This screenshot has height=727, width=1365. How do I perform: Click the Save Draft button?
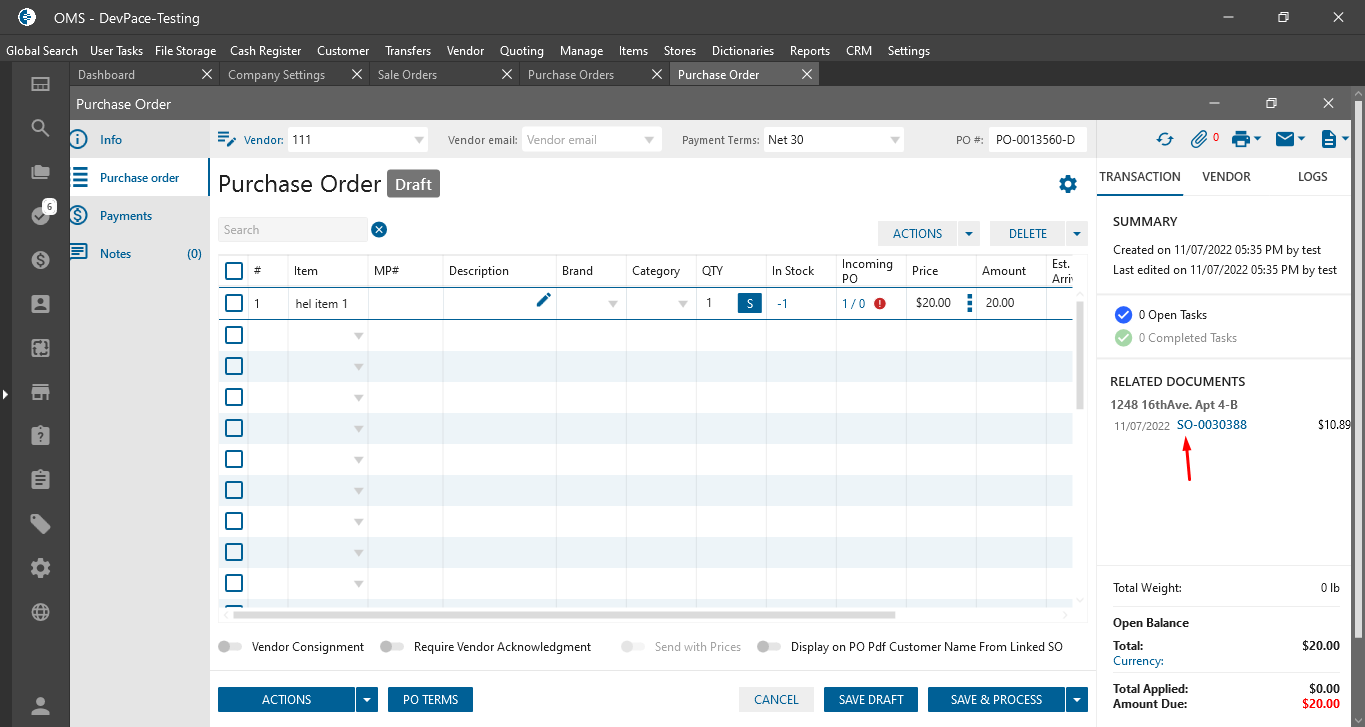pyautogui.click(x=870, y=700)
